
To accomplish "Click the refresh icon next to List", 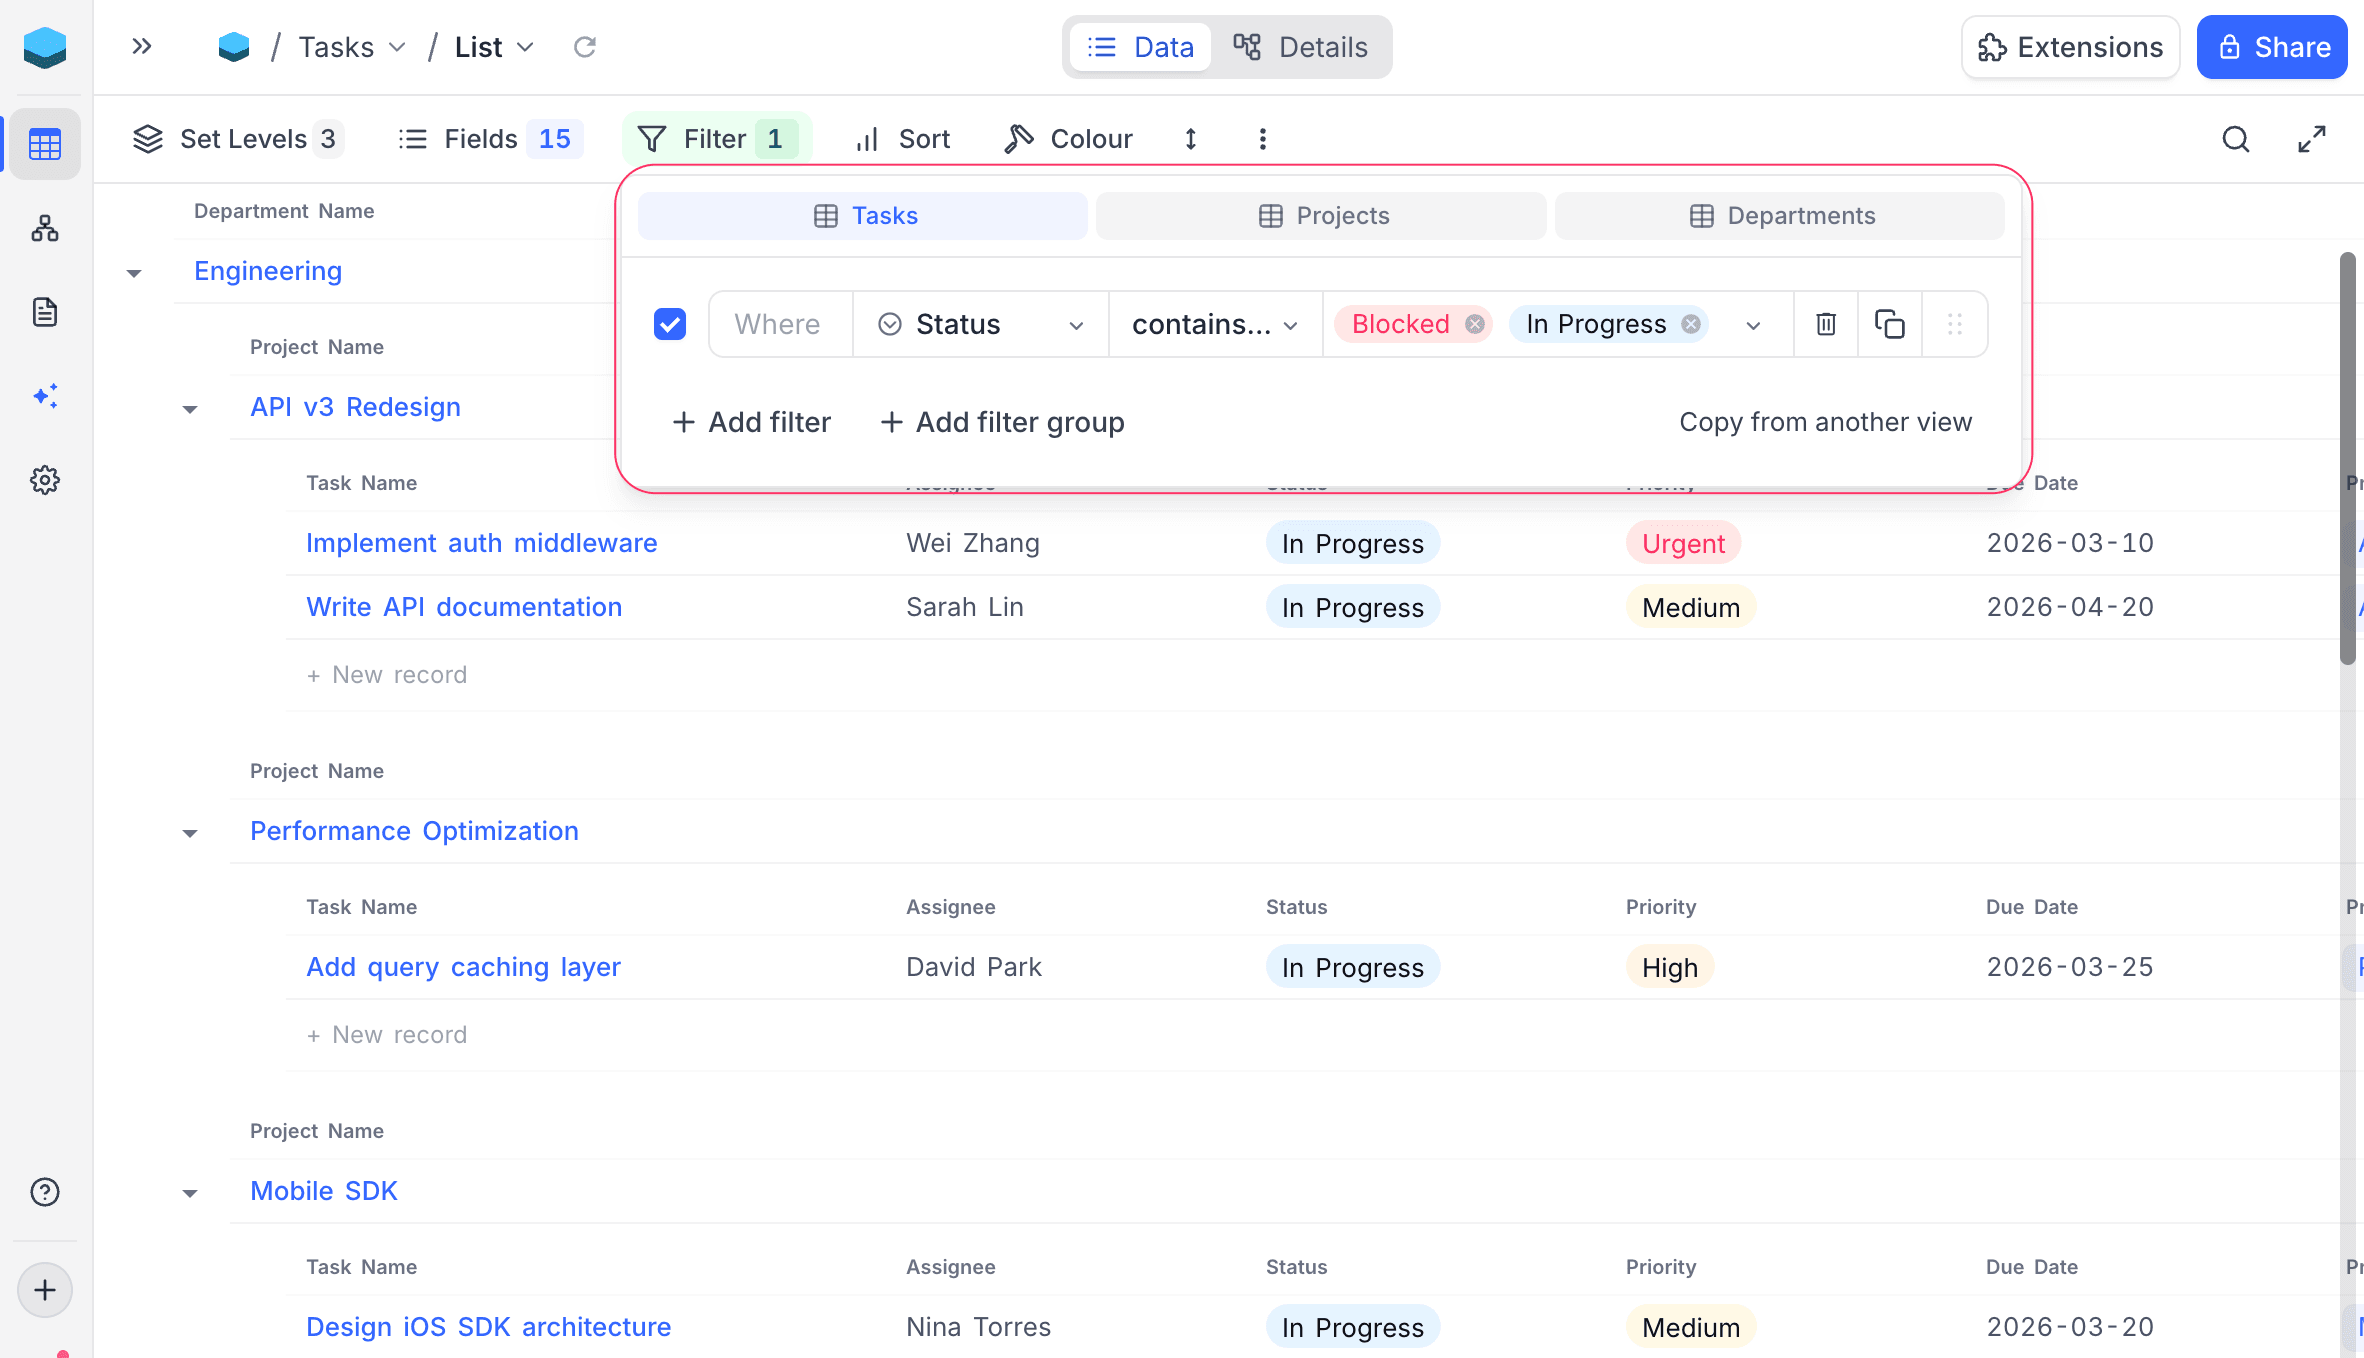I will point(585,47).
